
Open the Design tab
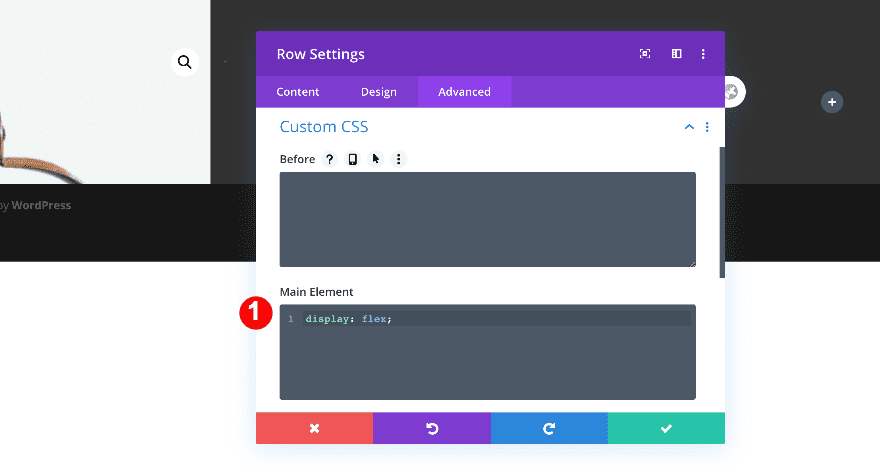(x=379, y=92)
